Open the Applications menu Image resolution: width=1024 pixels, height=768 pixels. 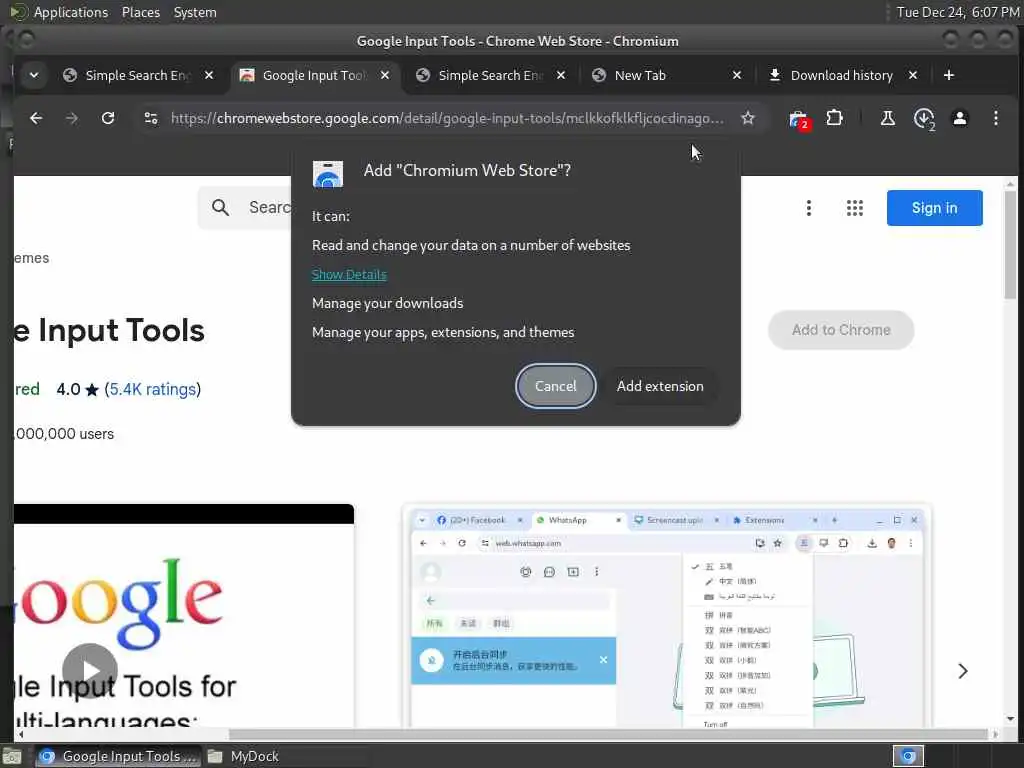71,12
